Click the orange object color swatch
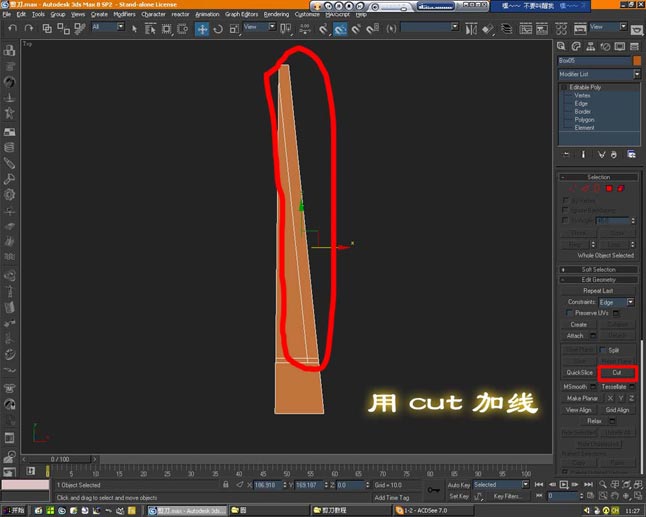646x517 pixels. [x=637, y=61]
